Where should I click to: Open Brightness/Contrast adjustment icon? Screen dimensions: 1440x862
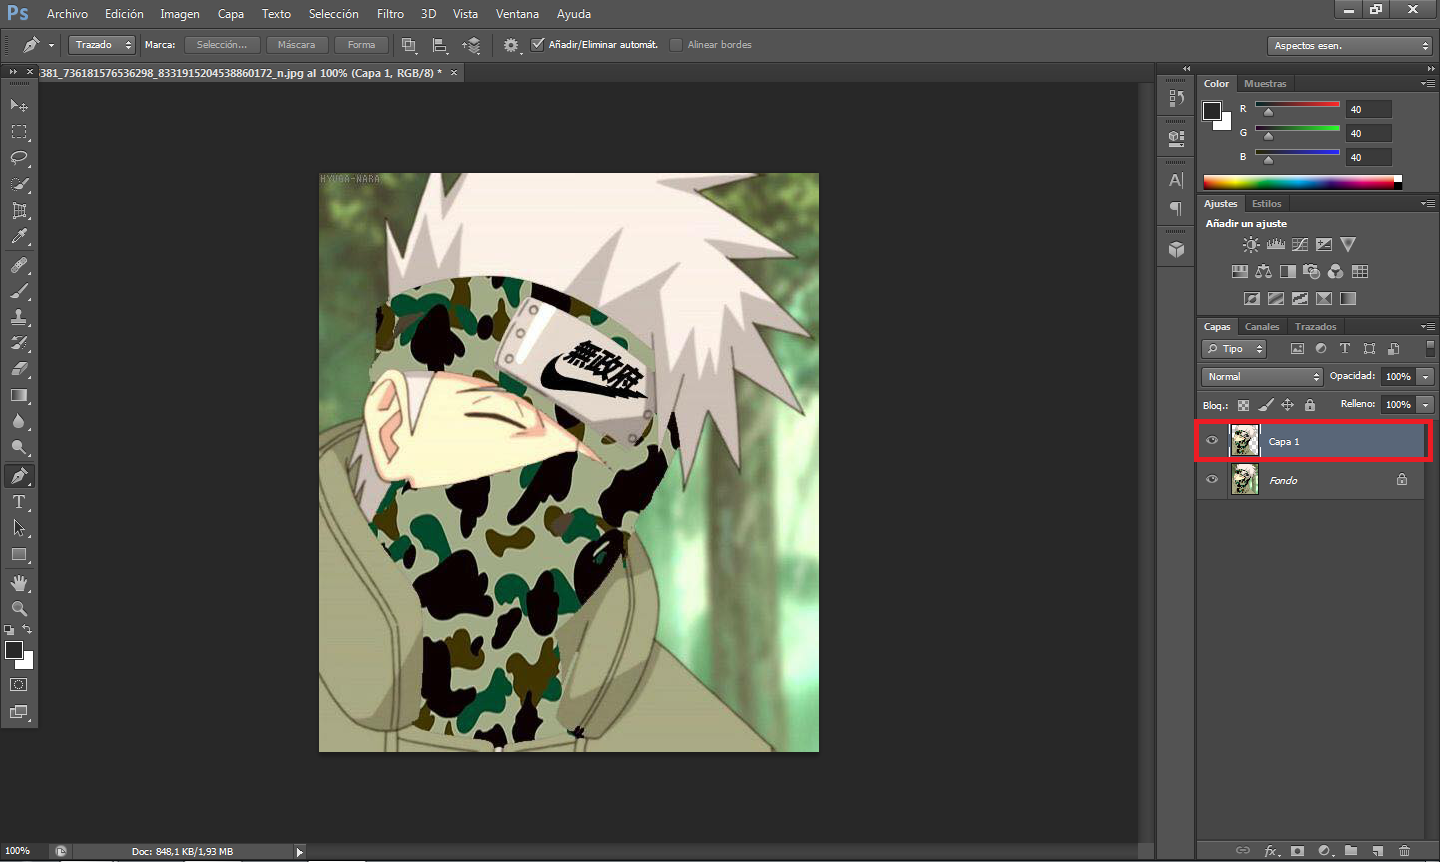click(1251, 244)
